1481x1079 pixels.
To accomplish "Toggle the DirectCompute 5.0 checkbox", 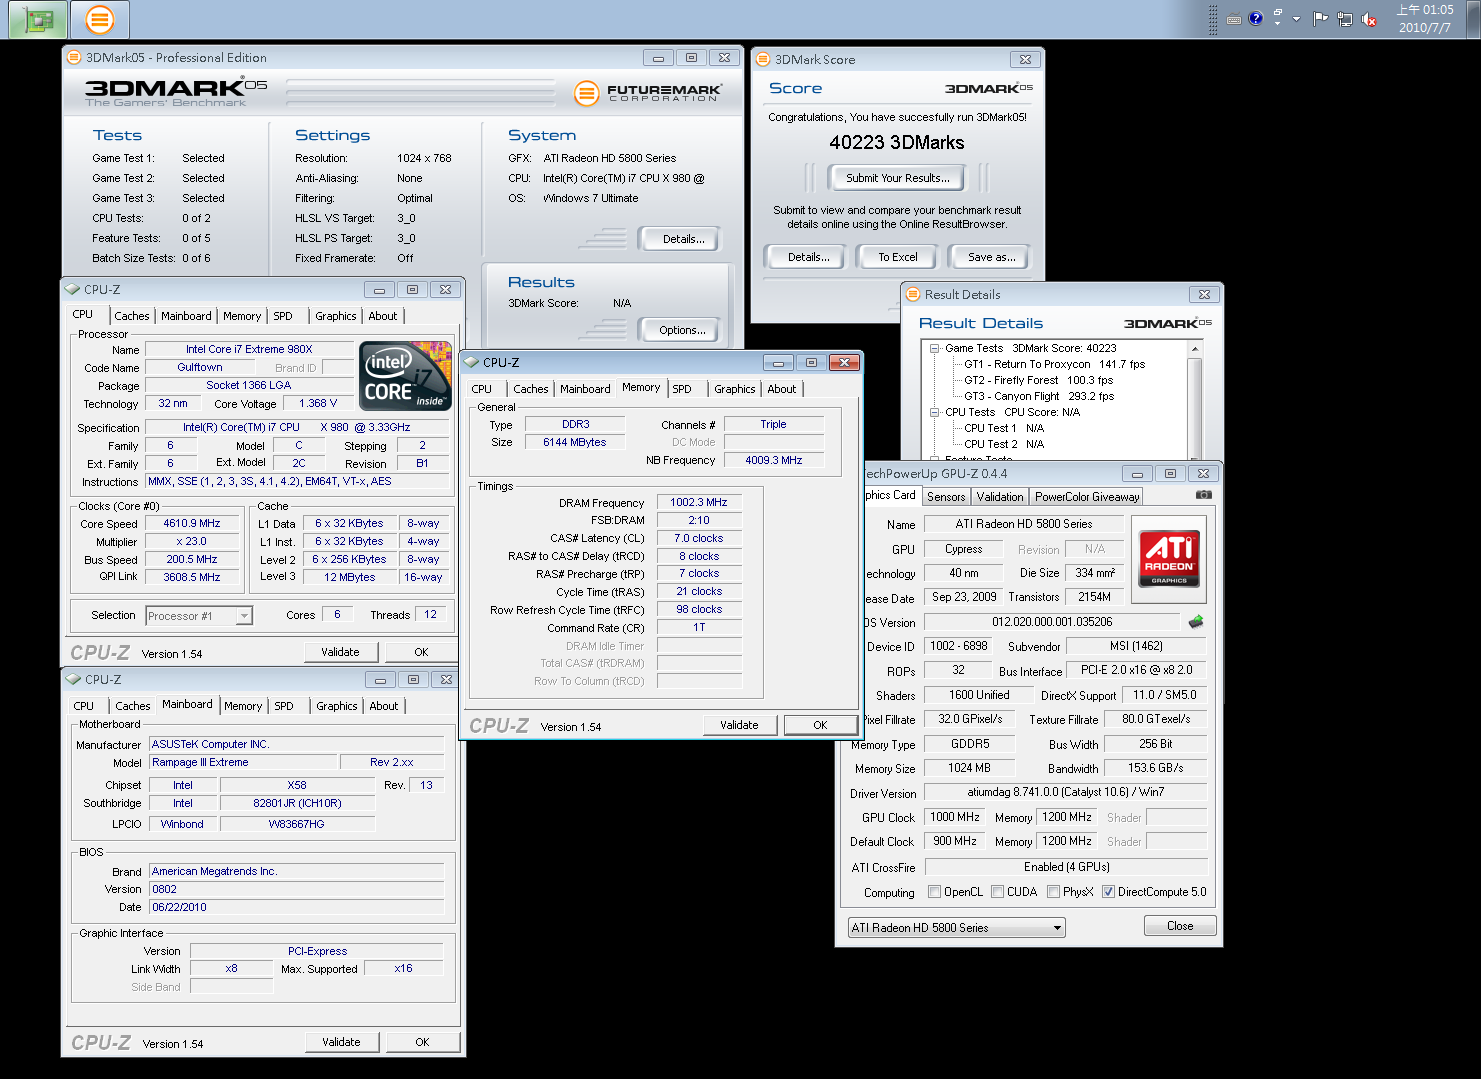I will coord(1108,892).
